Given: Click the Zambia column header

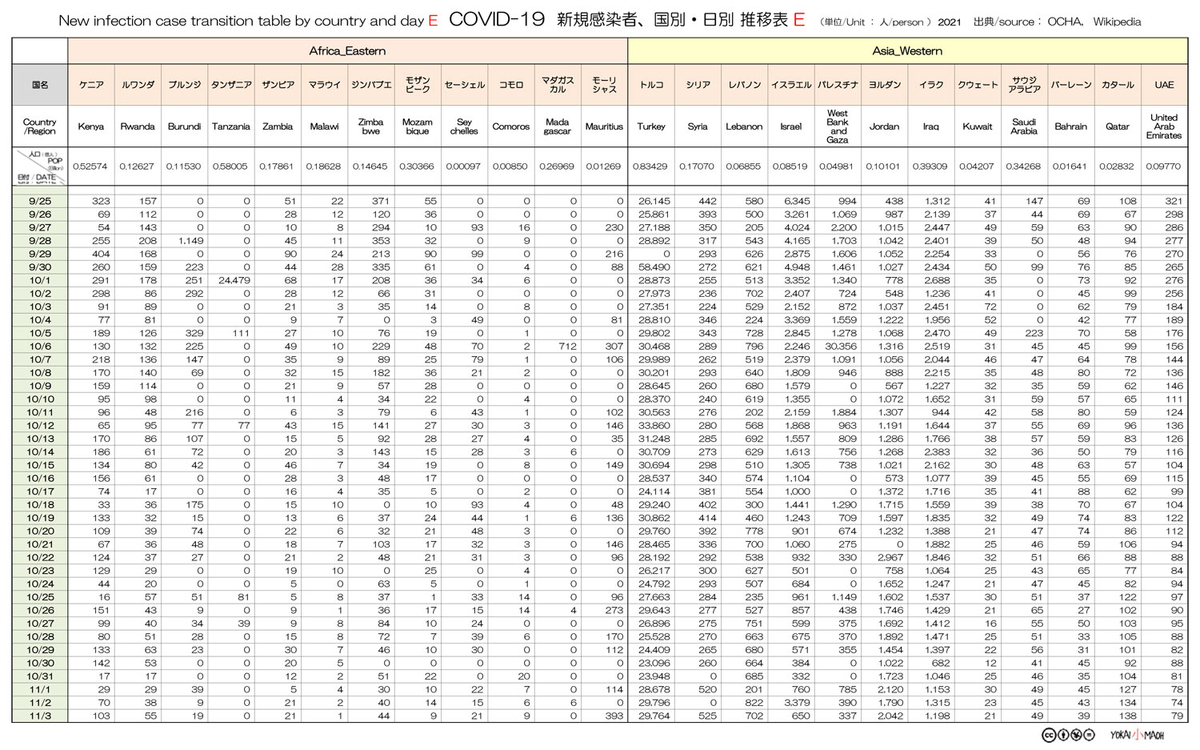Looking at the screenshot, I should (x=277, y=127).
